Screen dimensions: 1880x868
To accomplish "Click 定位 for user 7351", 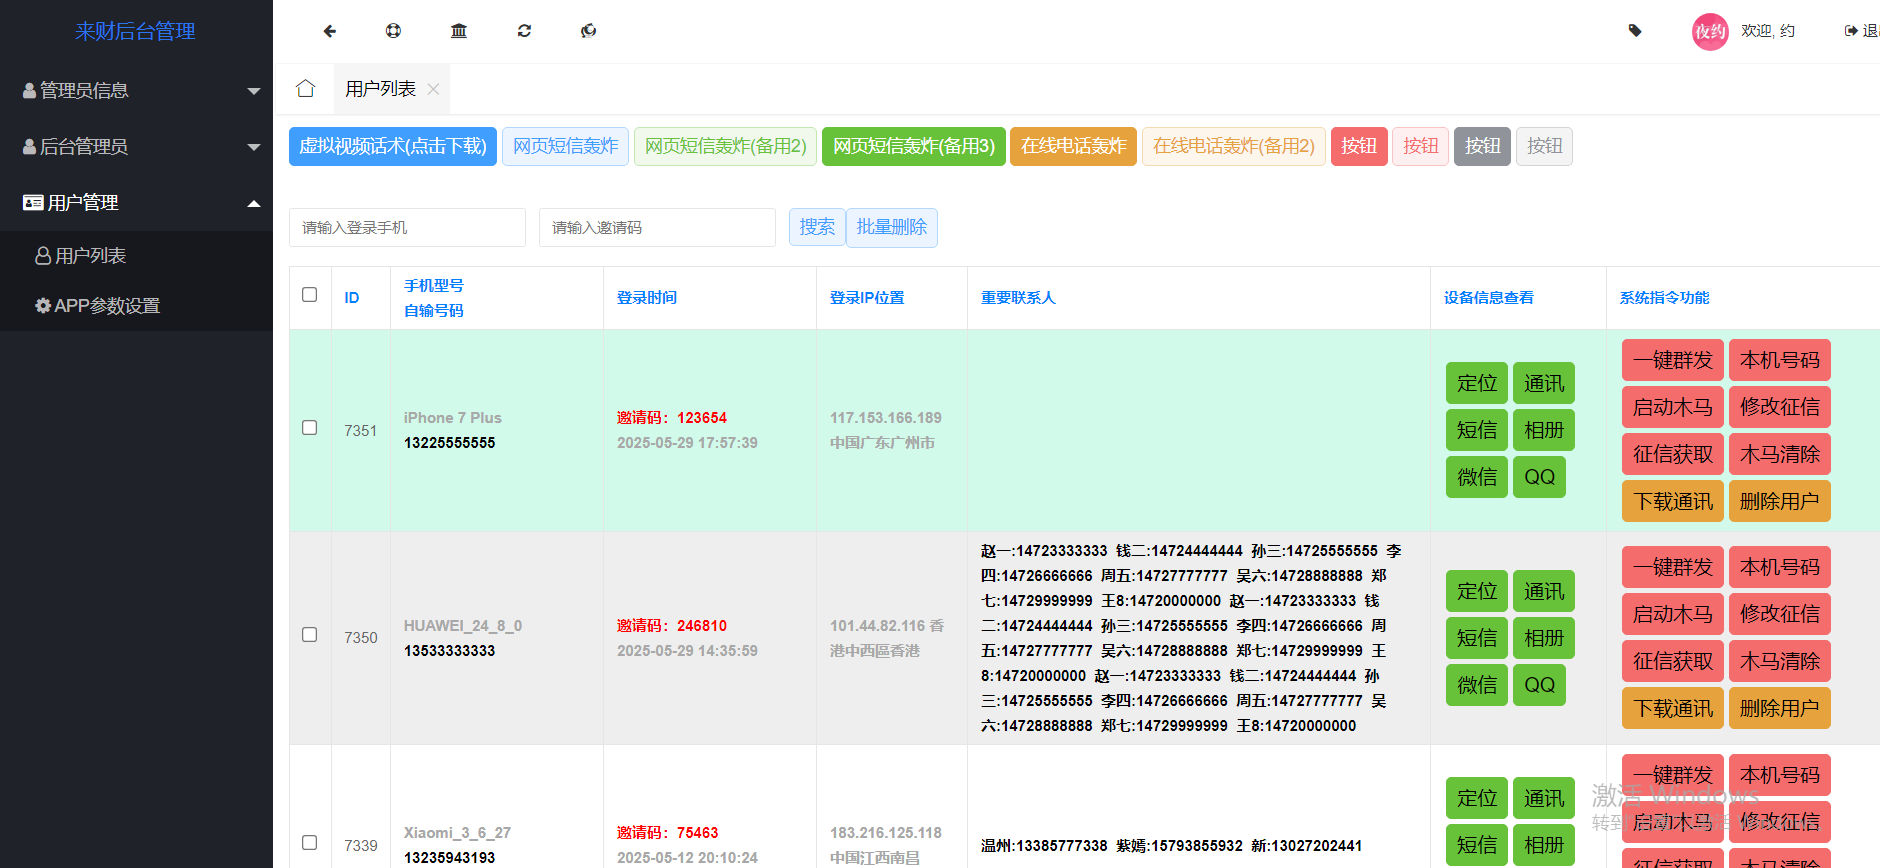I will [1477, 383].
